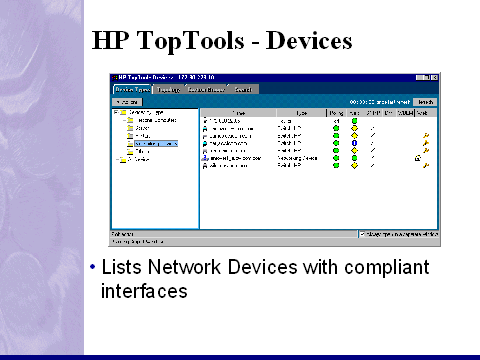Sort by the Type column header

click(301, 113)
